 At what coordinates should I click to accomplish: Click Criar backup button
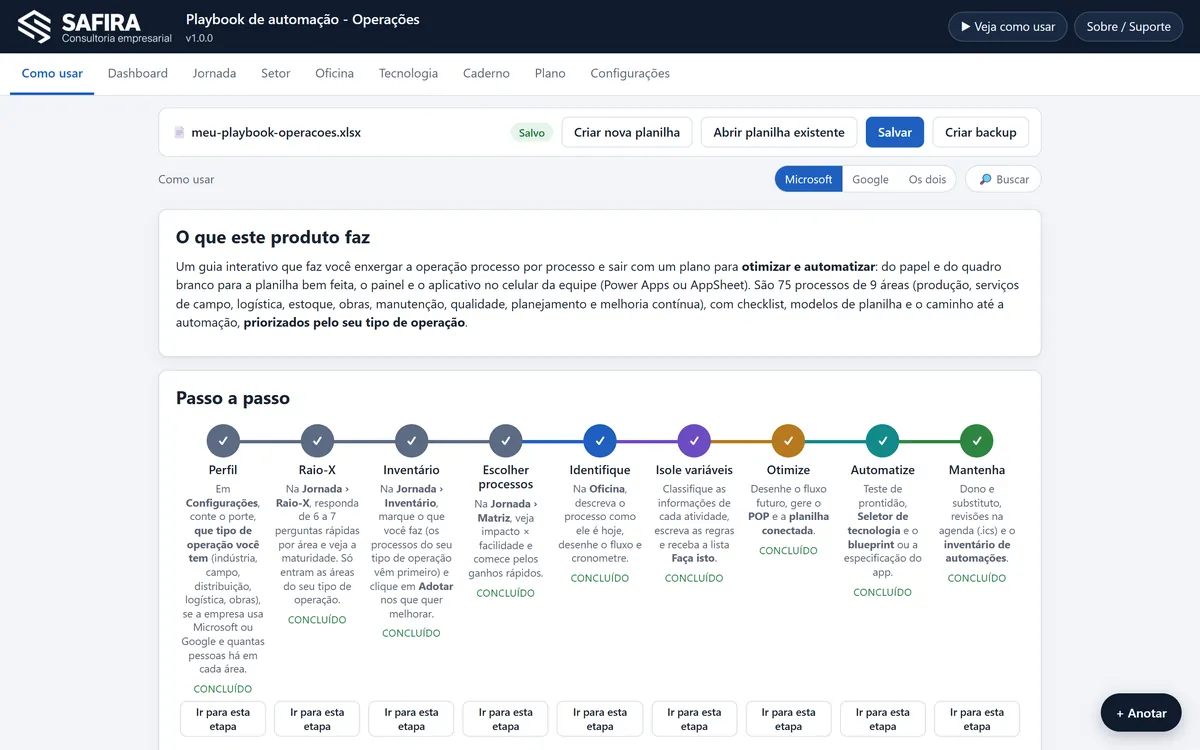click(x=980, y=132)
